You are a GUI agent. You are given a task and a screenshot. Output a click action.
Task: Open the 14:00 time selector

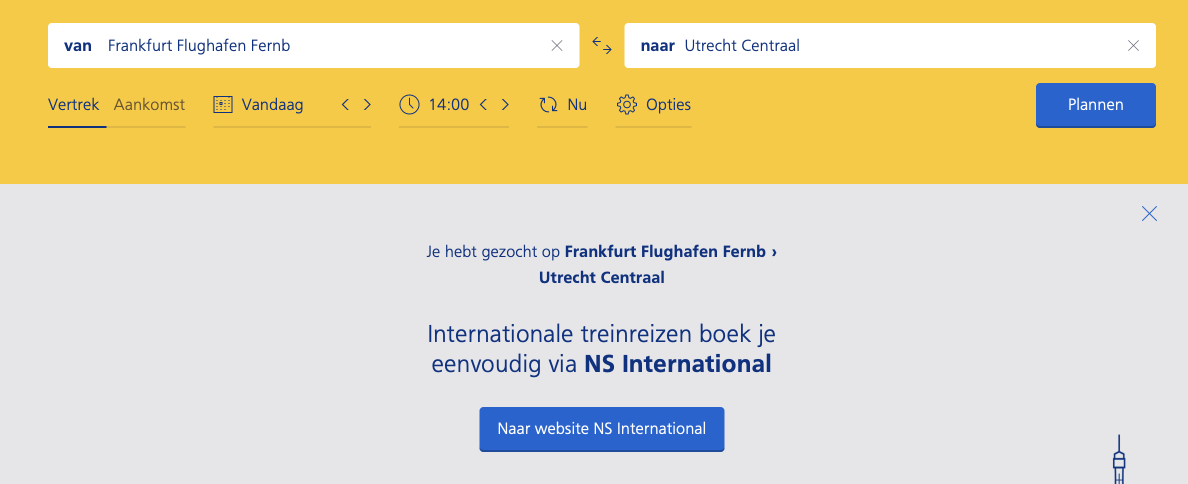[448, 104]
